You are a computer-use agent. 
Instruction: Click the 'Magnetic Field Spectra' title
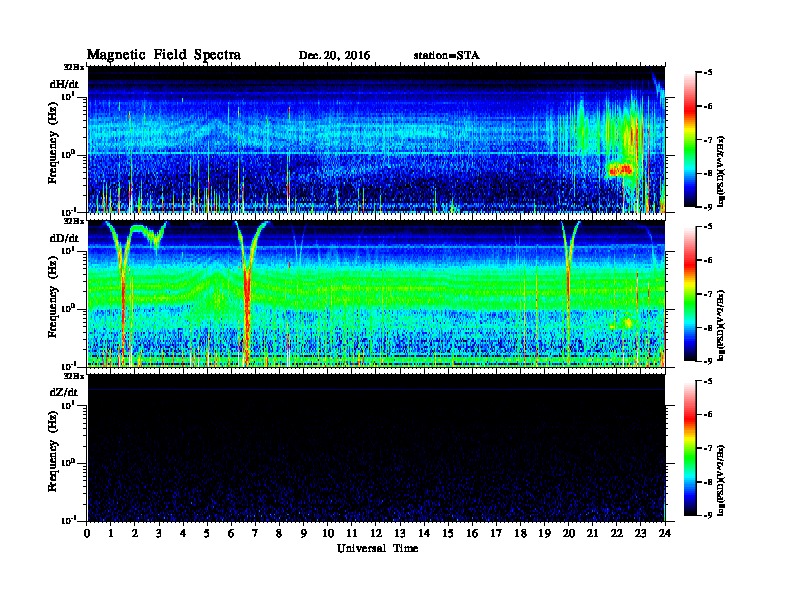pos(164,55)
